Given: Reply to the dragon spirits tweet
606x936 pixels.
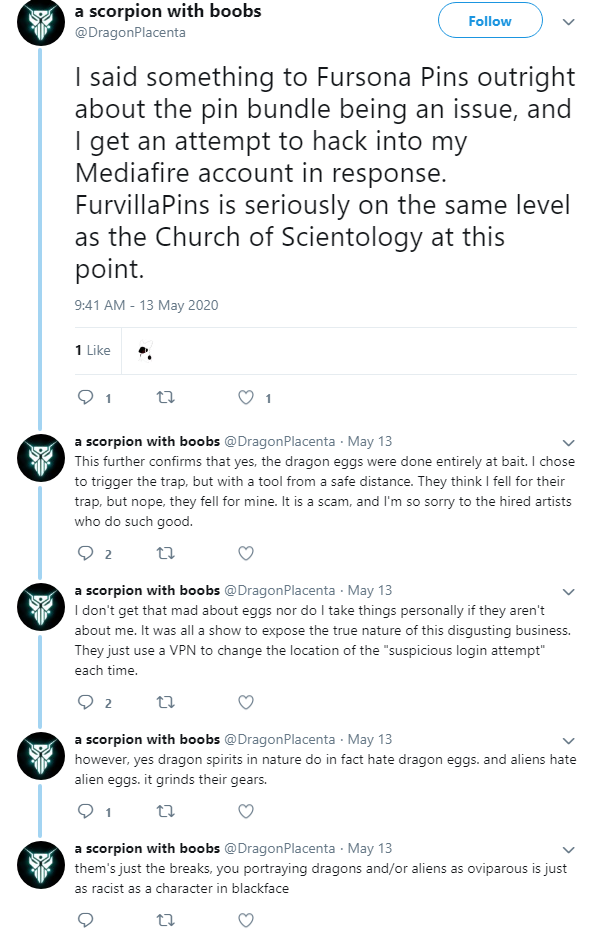Looking at the screenshot, I should pyautogui.click(x=86, y=811).
